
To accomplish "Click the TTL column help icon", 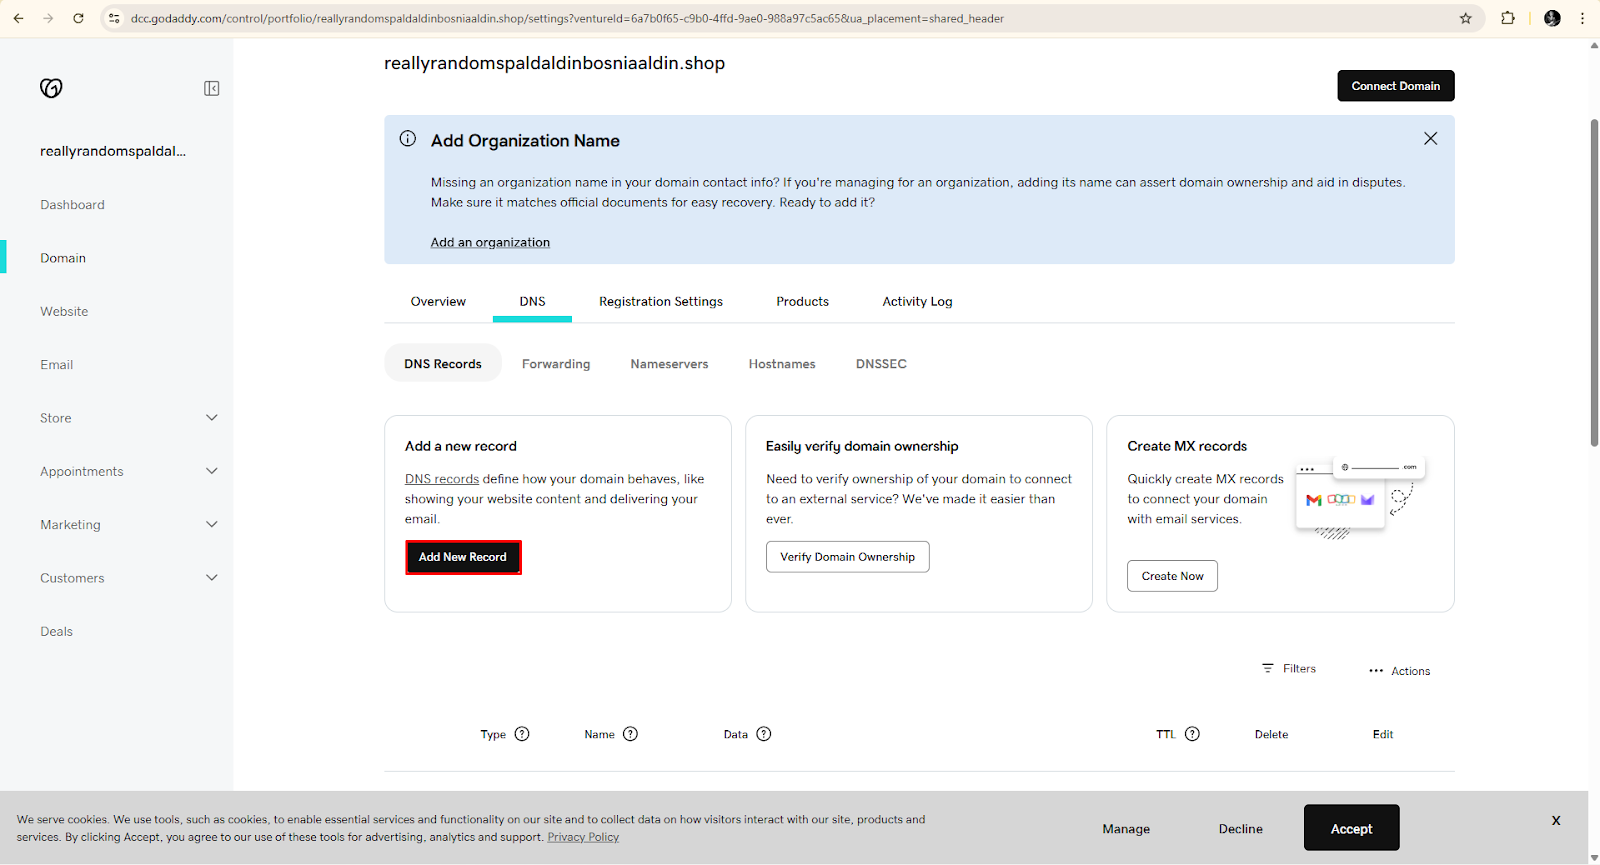I will pos(1192,734).
